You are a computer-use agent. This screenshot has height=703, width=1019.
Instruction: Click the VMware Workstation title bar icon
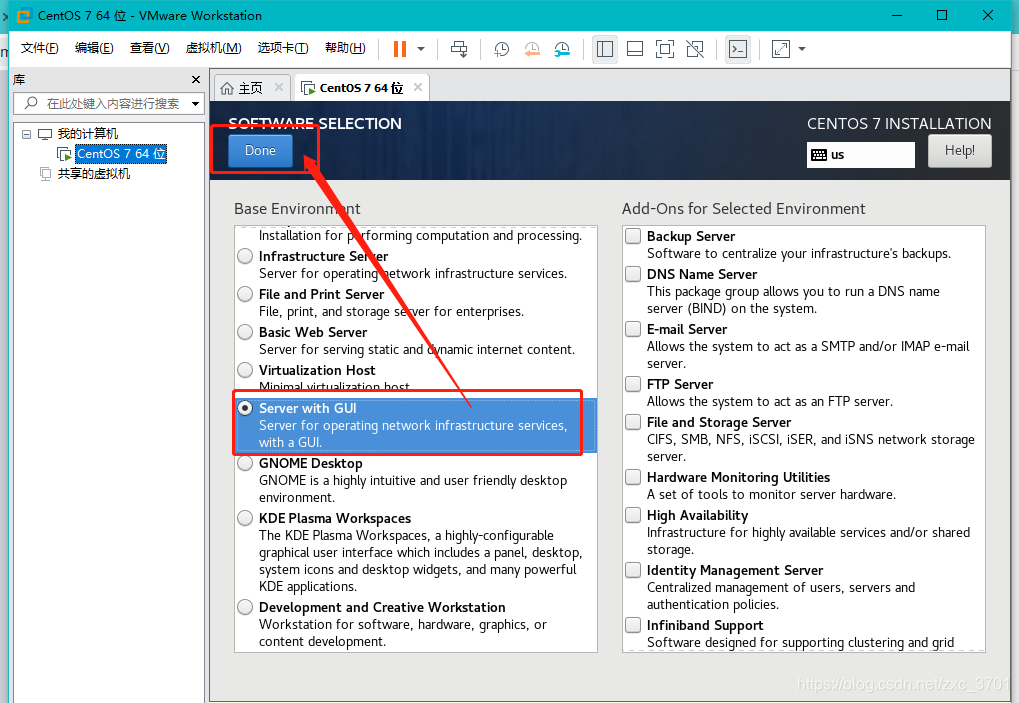(x=23, y=16)
